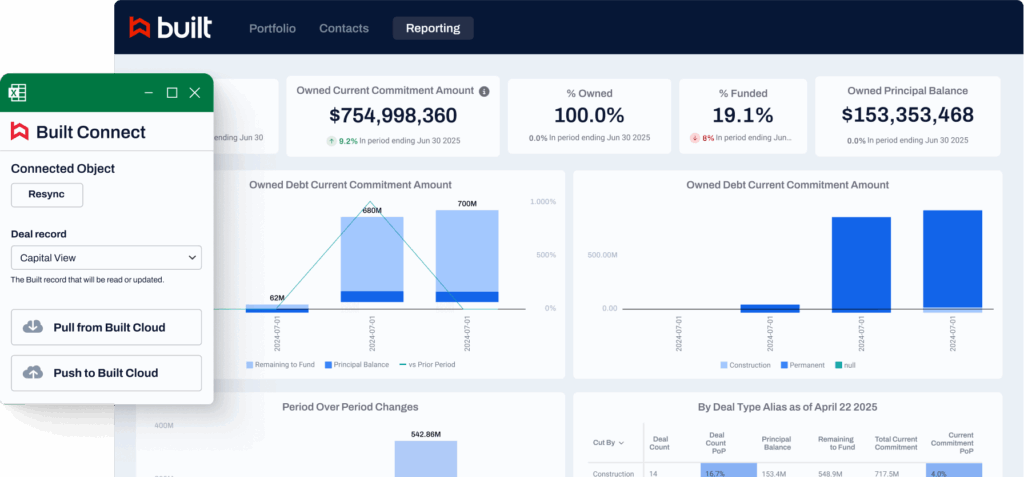The width and height of the screenshot is (1024, 477).
Task: Select the Reporting tab
Action: [x=433, y=28]
